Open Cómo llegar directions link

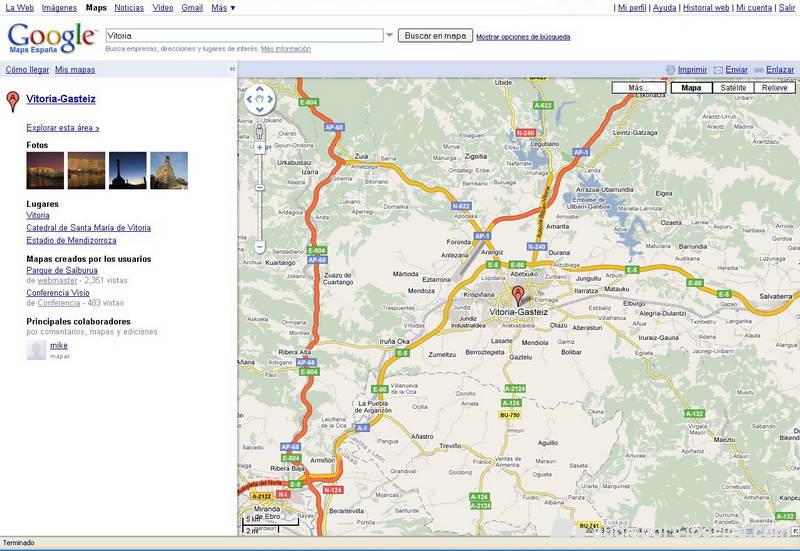pos(28,69)
